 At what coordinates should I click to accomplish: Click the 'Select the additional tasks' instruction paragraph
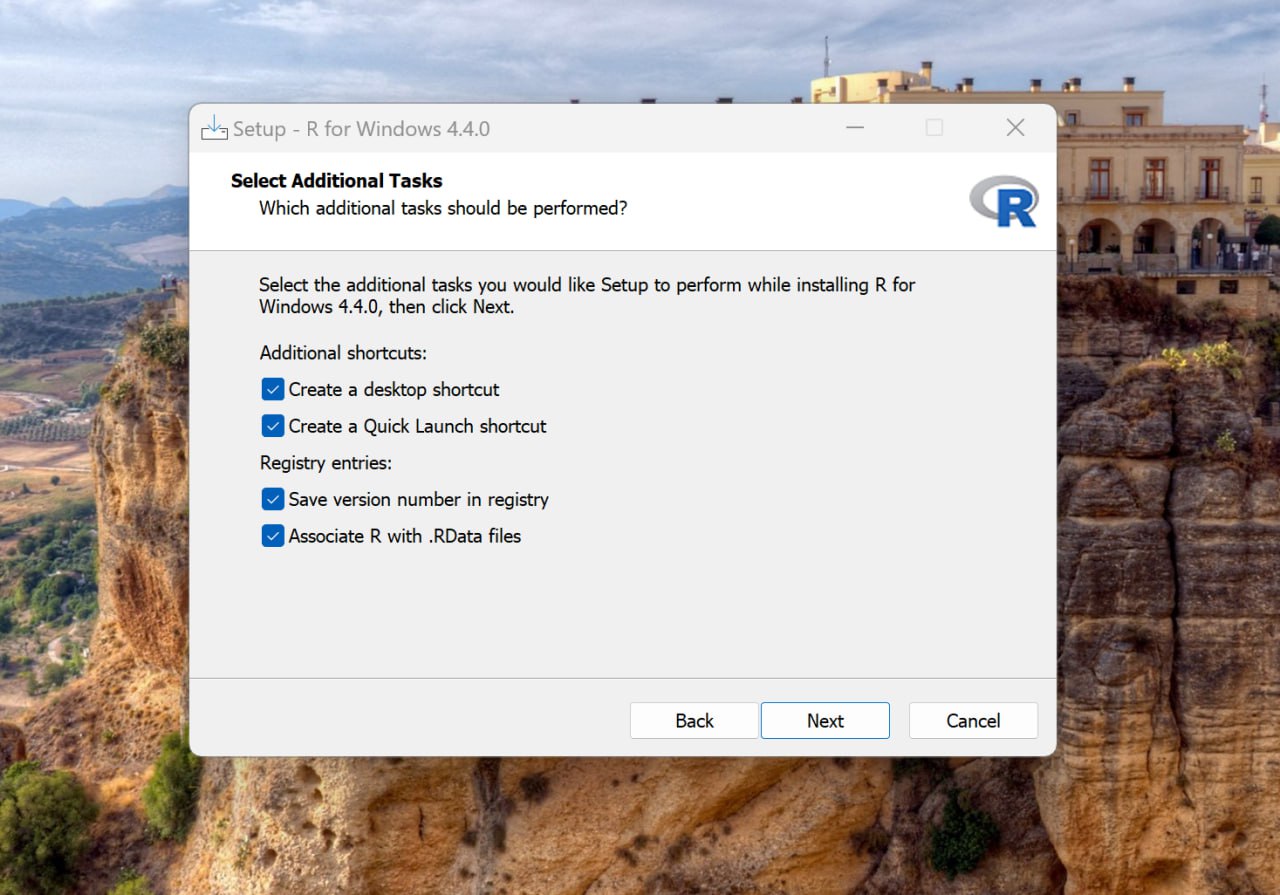point(587,296)
